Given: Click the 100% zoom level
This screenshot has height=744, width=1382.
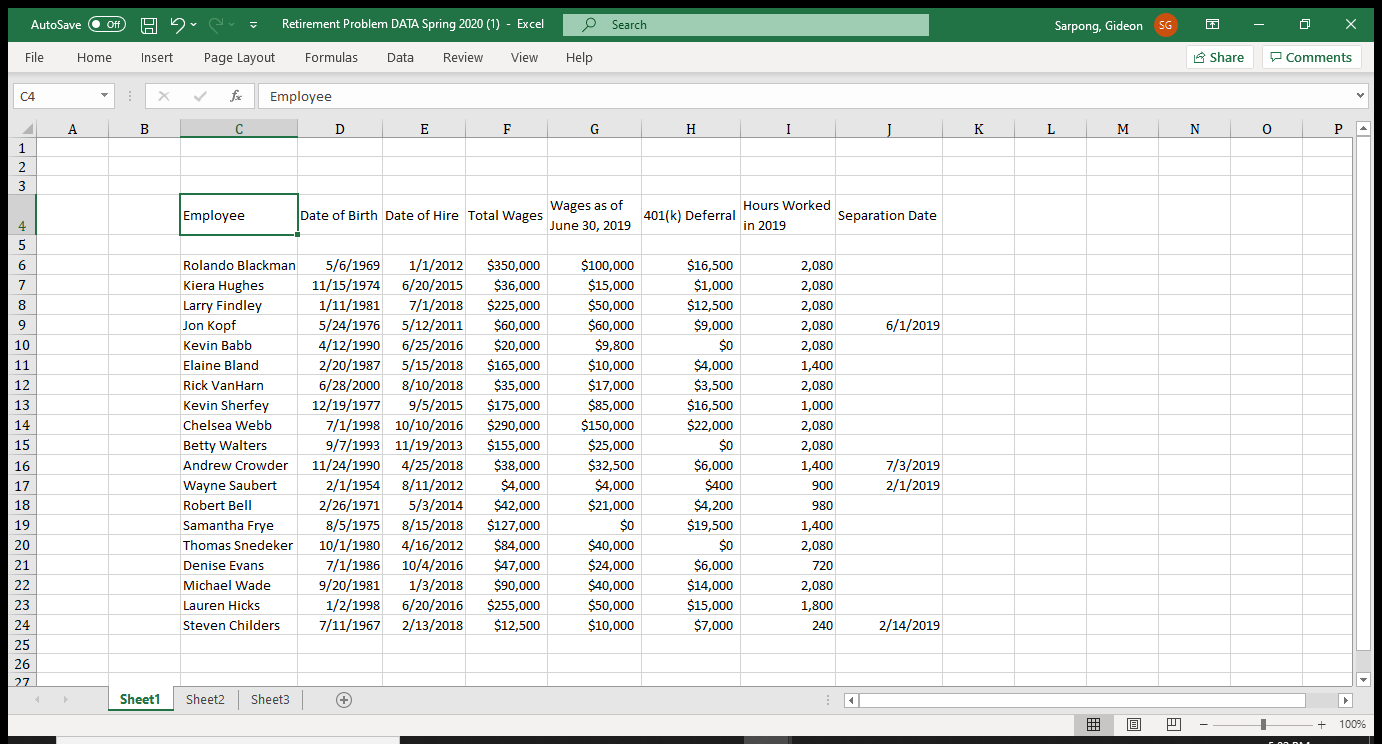Looking at the screenshot, I should pyautogui.click(x=1352, y=724).
